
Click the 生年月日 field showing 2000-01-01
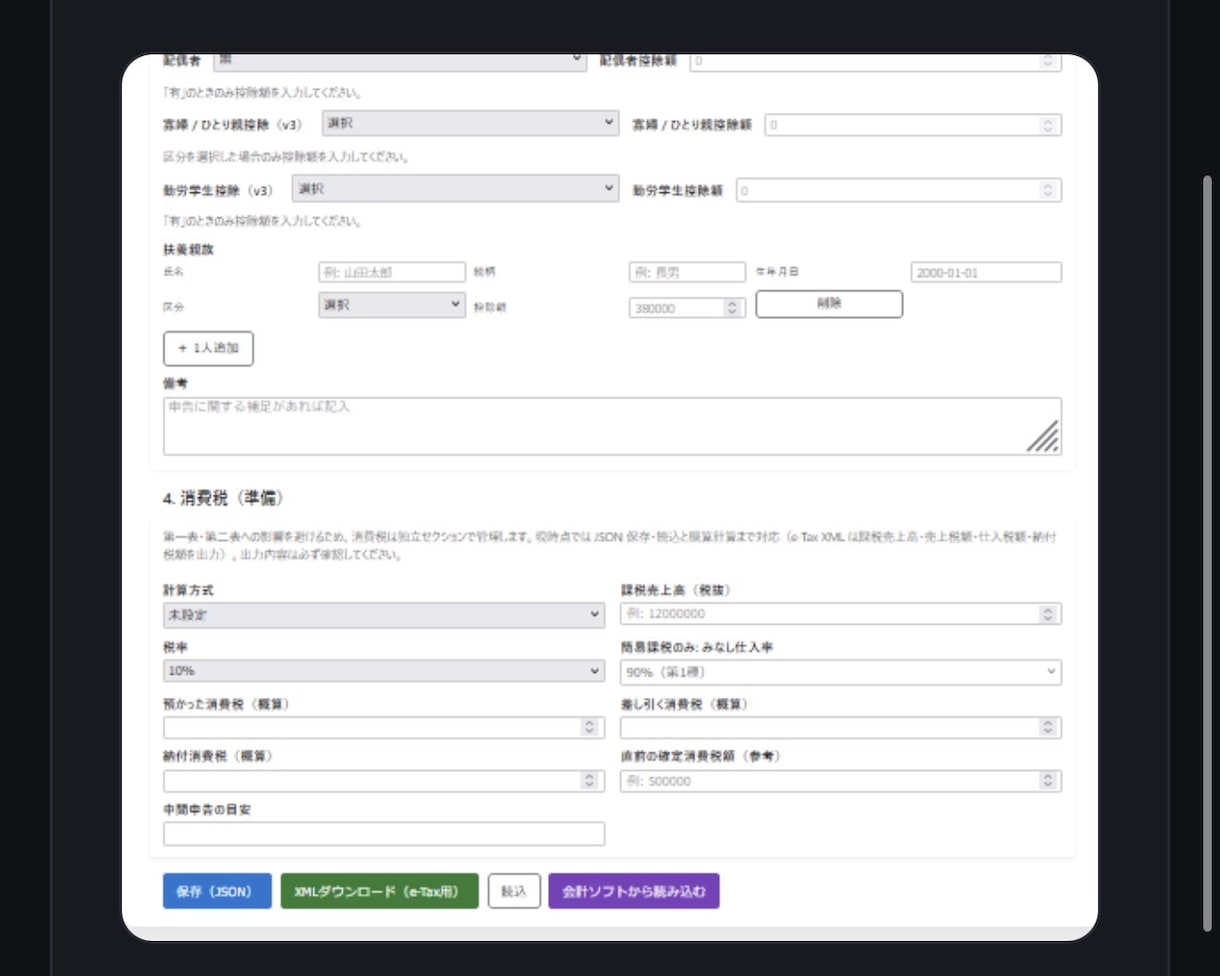tap(986, 272)
